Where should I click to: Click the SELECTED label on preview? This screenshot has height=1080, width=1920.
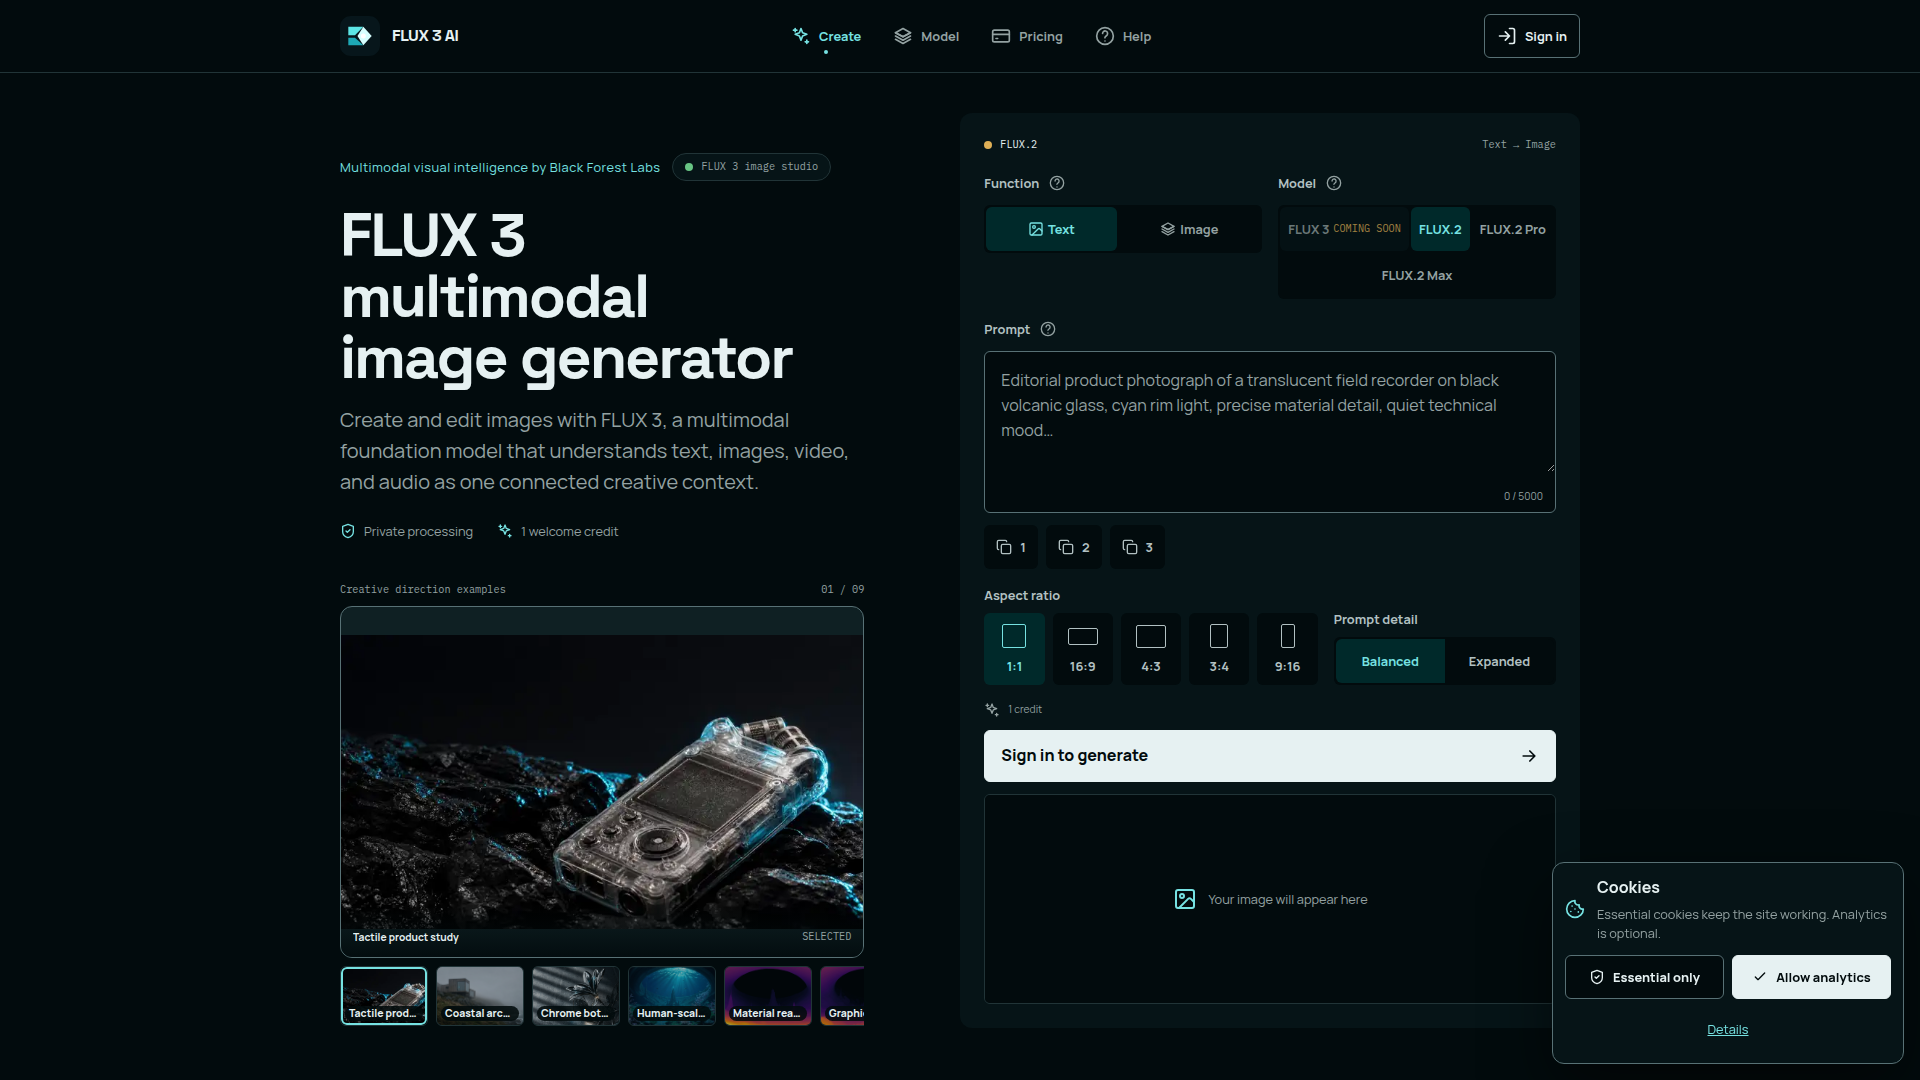click(x=826, y=936)
